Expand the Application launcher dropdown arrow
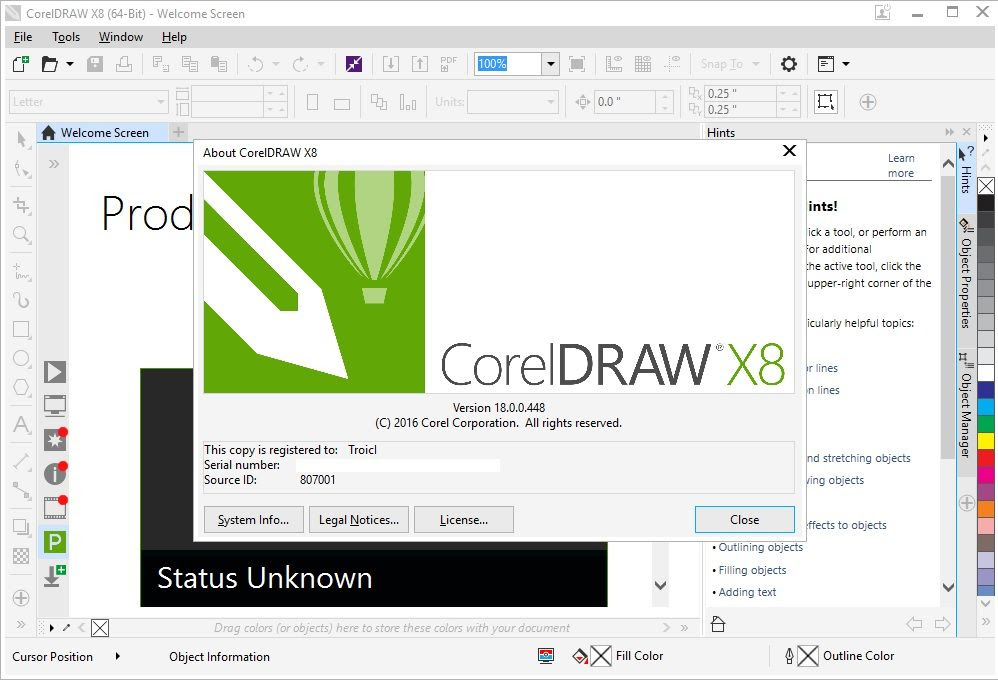 pyautogui.click(x=846, y=64)
